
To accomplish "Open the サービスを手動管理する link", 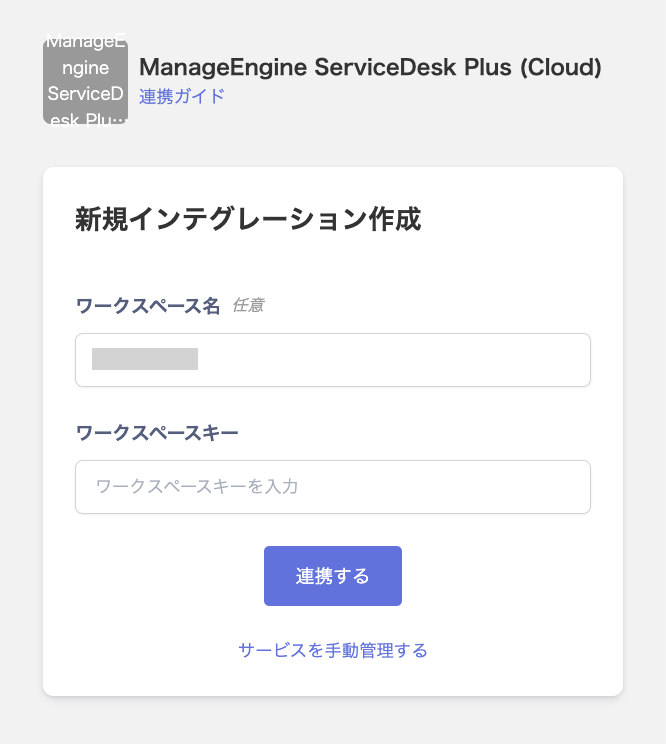I will 333,650.
